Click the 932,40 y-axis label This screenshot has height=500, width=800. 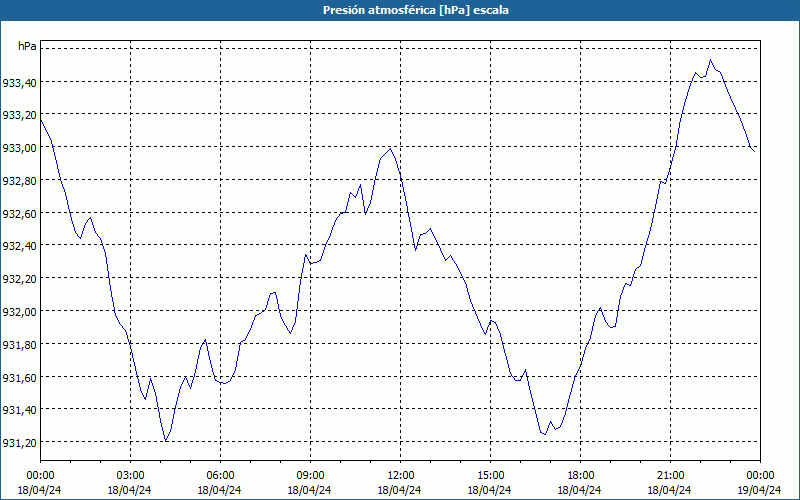point(19,246)
